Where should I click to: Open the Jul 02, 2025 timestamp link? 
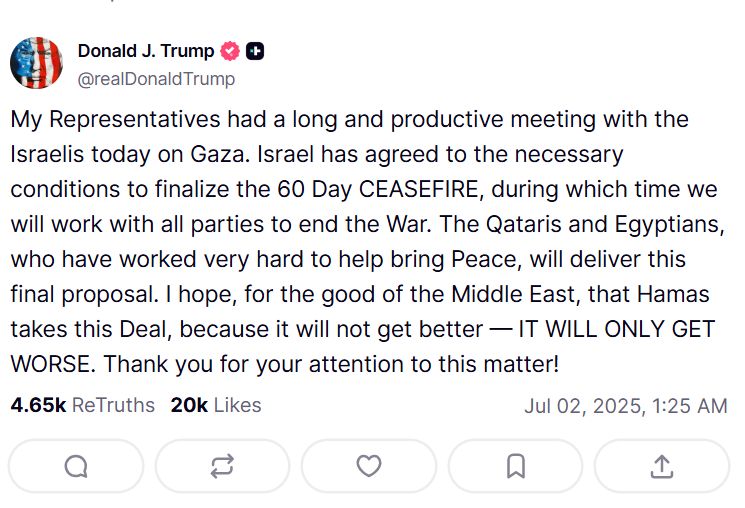625,406
